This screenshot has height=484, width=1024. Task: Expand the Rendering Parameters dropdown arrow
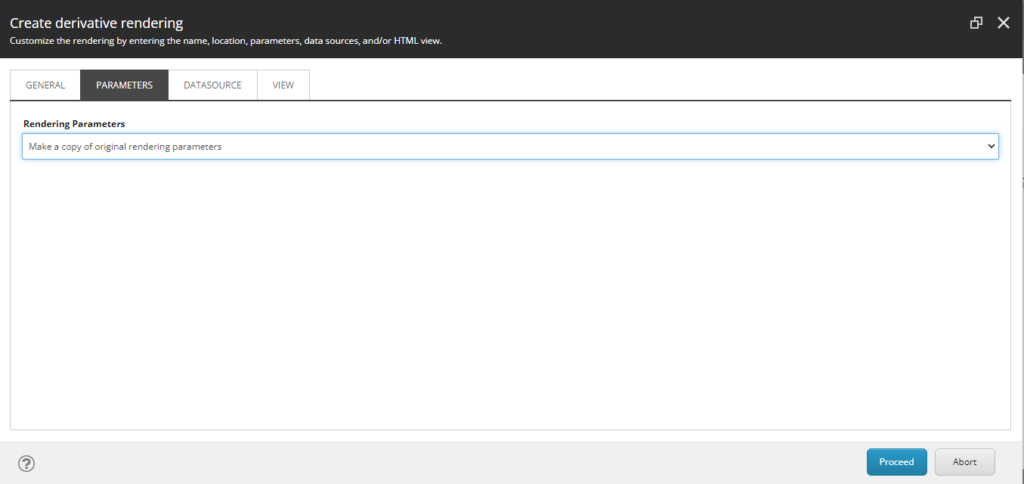pos(991,146)
